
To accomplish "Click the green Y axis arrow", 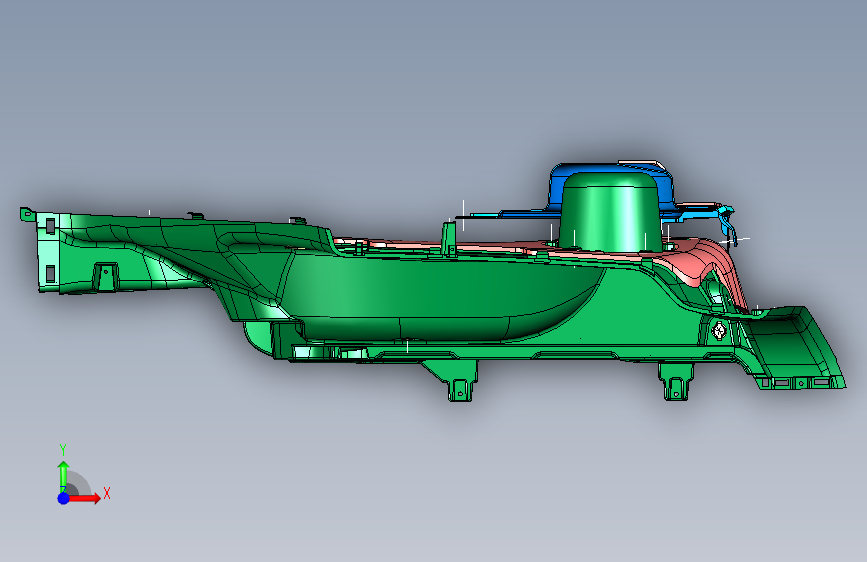I will 63,476.
